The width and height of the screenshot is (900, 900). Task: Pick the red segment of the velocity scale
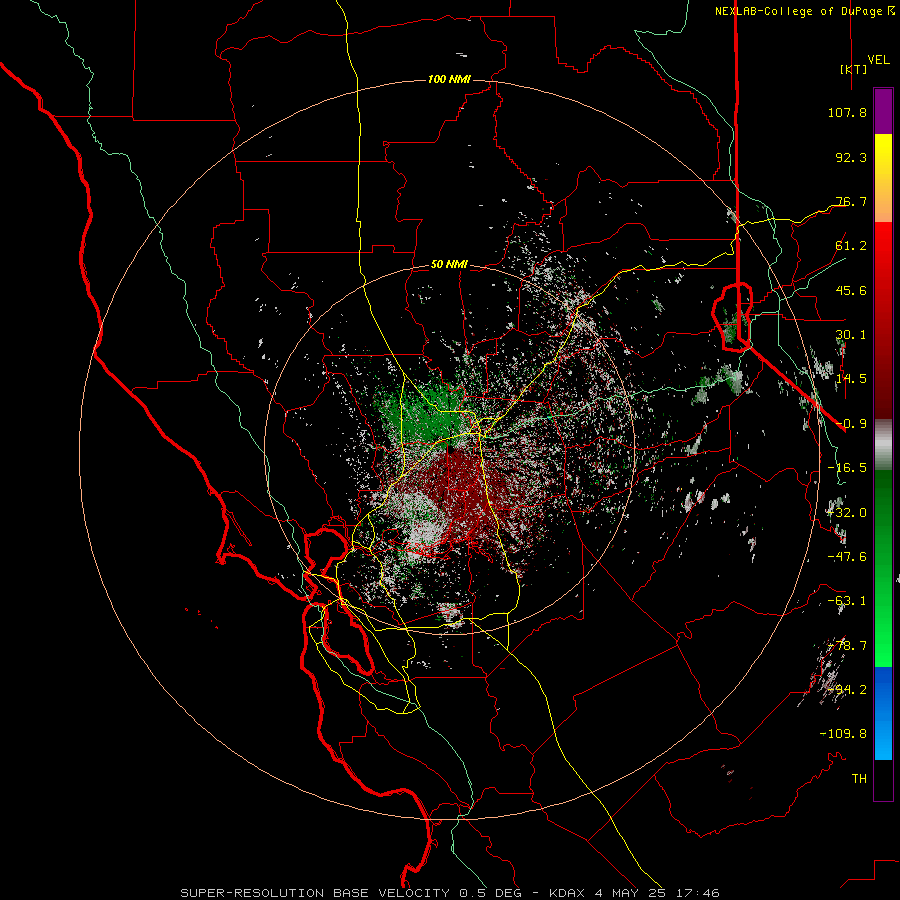click(883, 320)
